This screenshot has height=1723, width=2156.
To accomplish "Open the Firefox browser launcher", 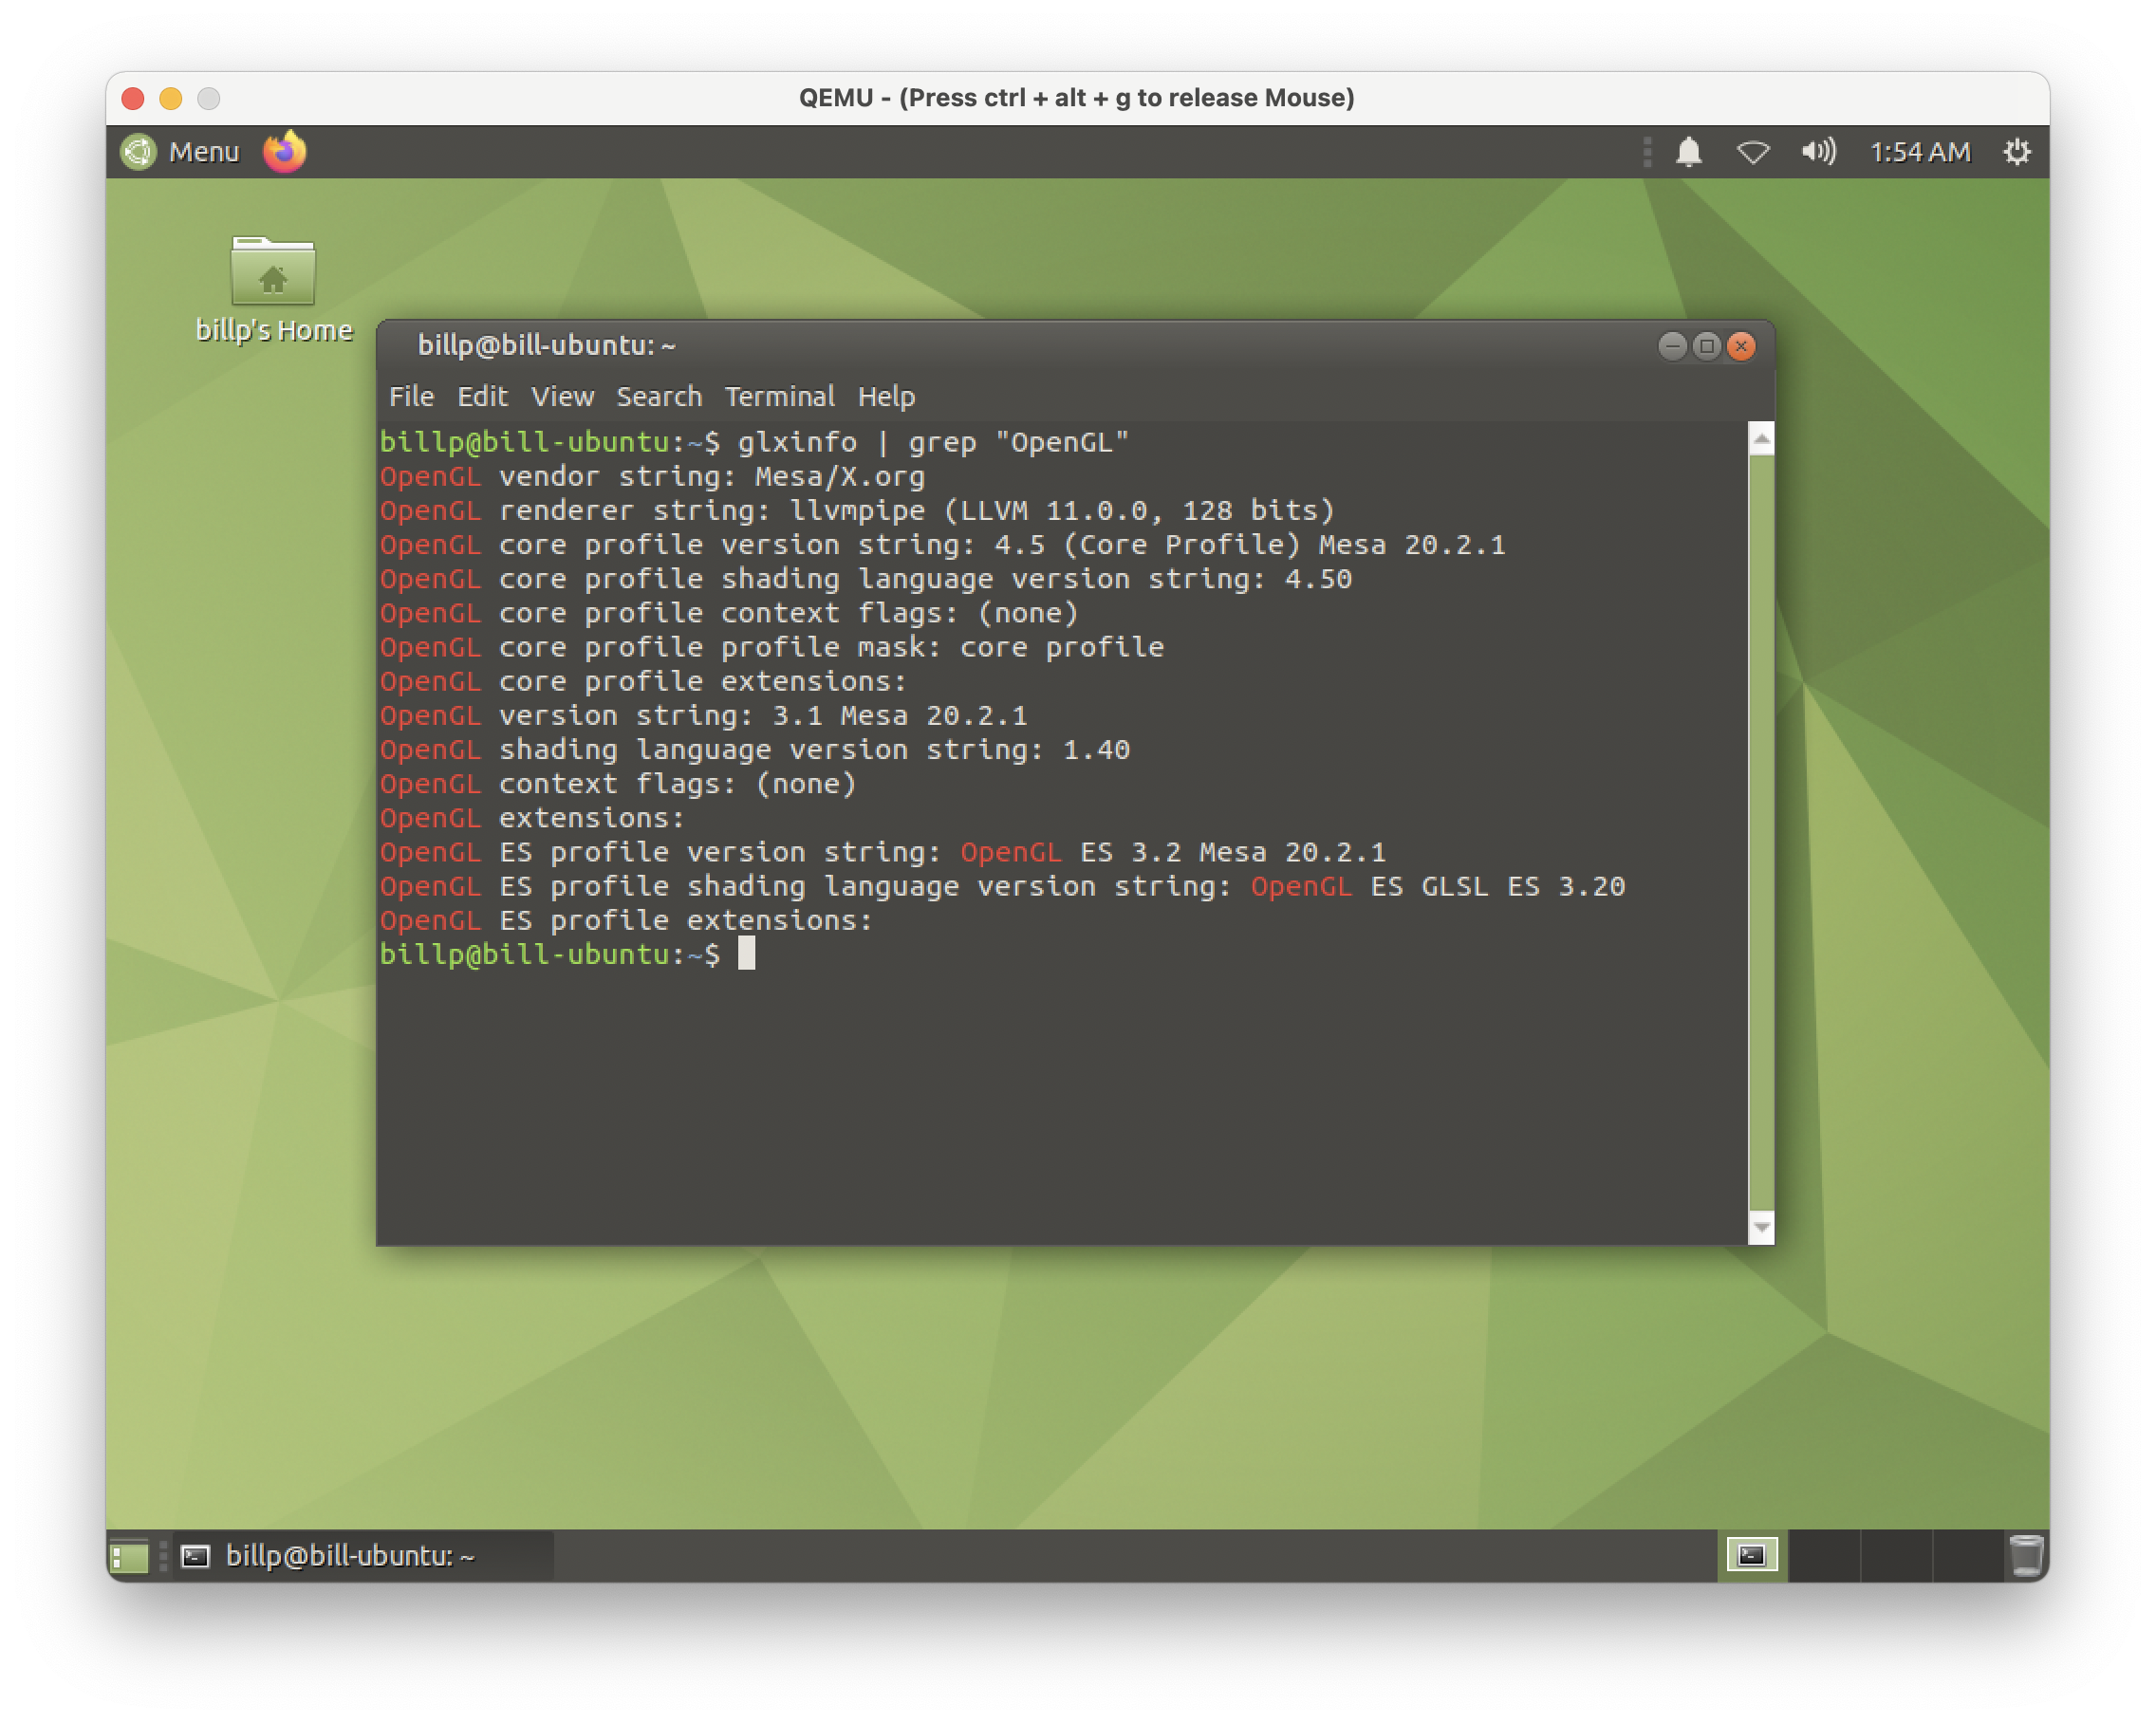I will click(284, 152).
